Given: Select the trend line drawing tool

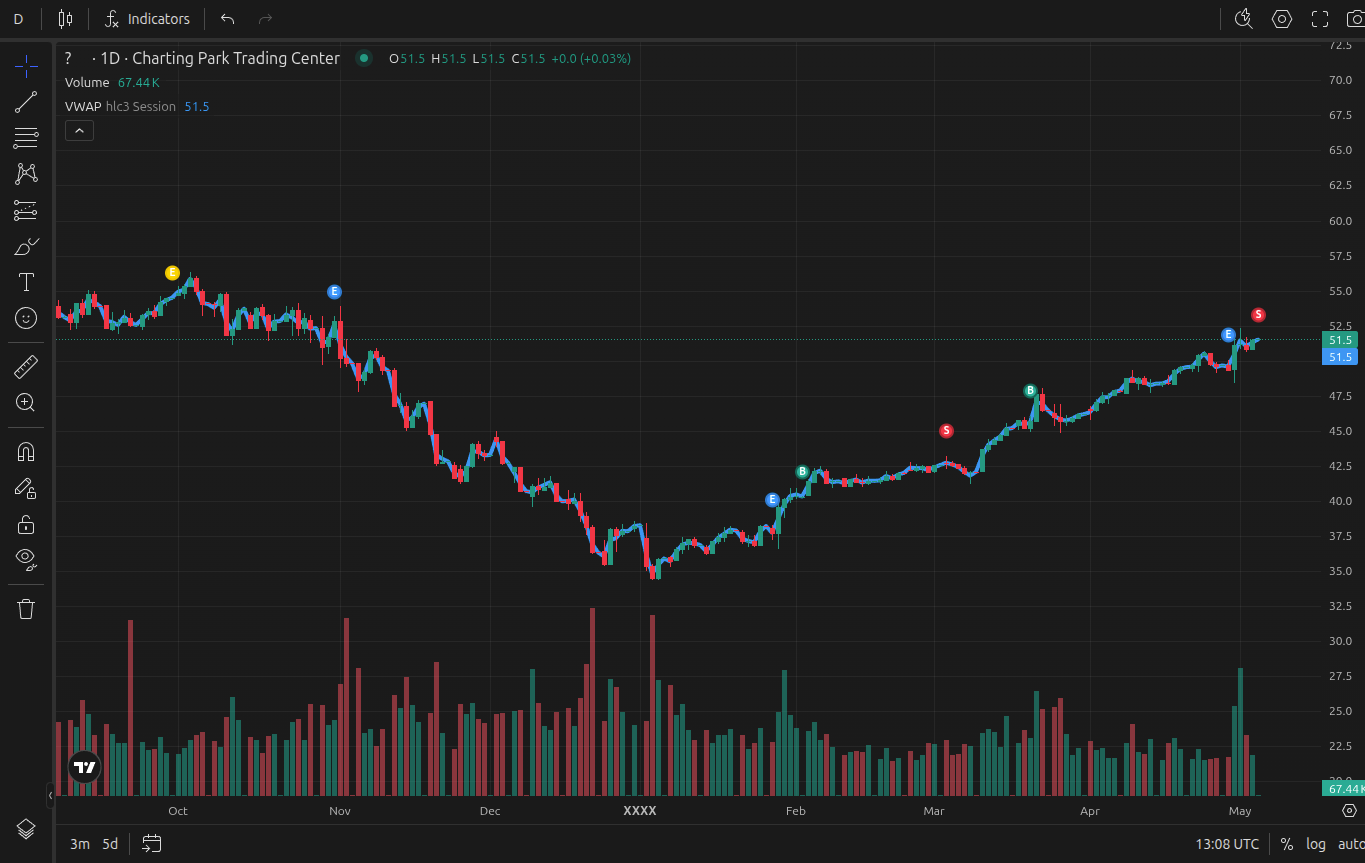Looking at the screenshot, I should tap(26, 101).
